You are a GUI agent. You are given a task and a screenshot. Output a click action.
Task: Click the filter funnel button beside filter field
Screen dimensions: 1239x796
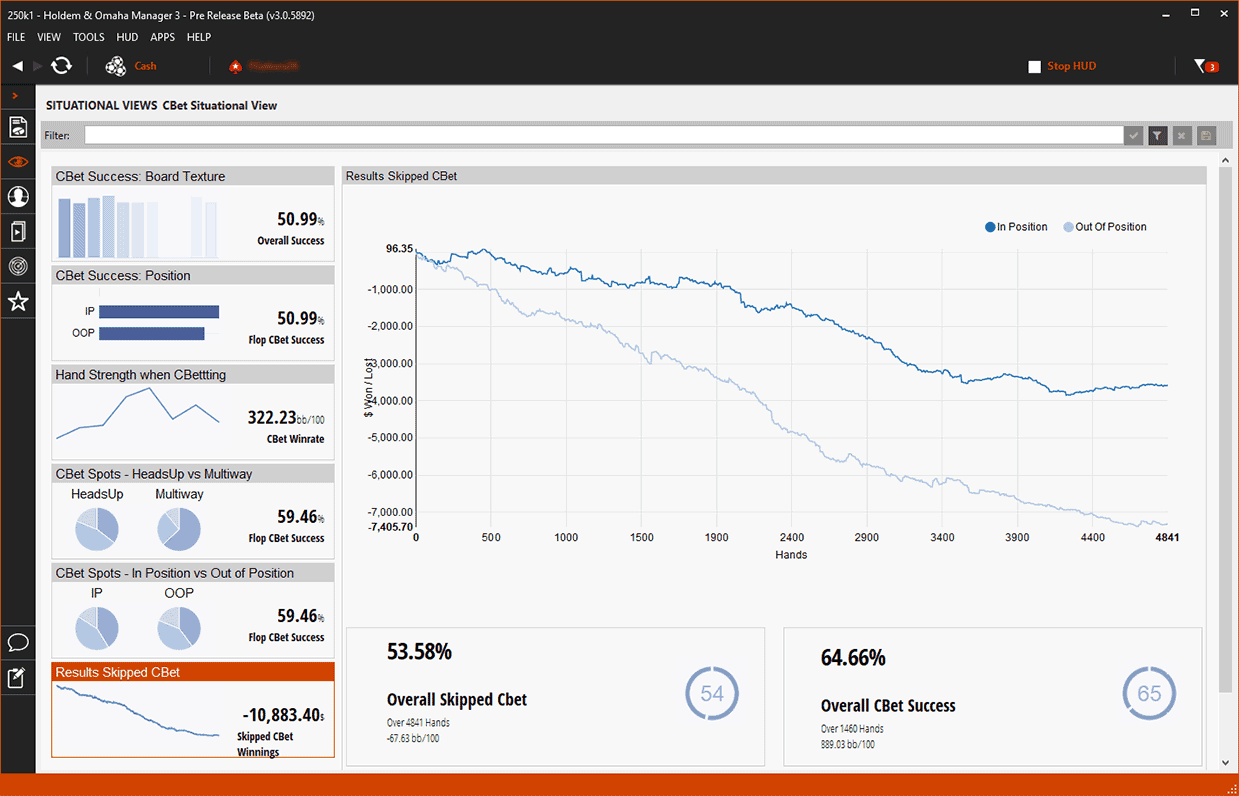(1158, 135)
